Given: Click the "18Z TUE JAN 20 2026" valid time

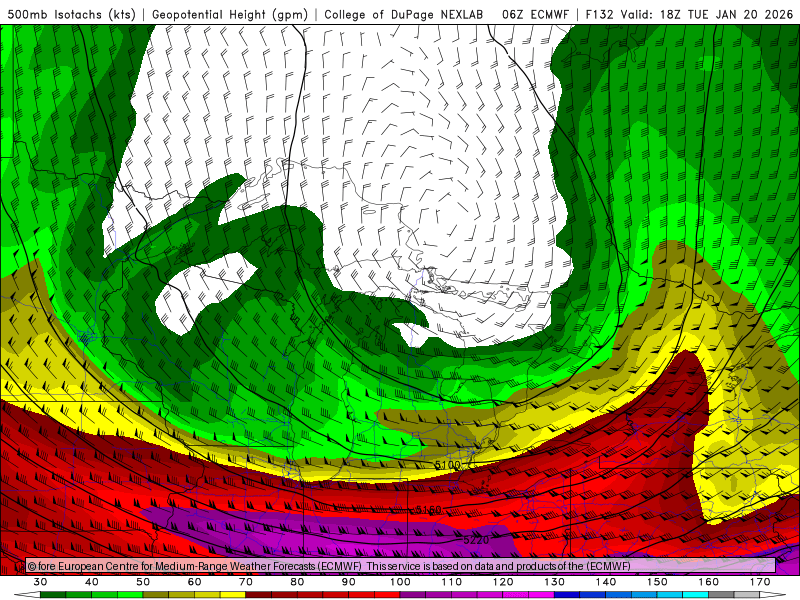Looking at the screenshot, I should (x=727, y=14).
